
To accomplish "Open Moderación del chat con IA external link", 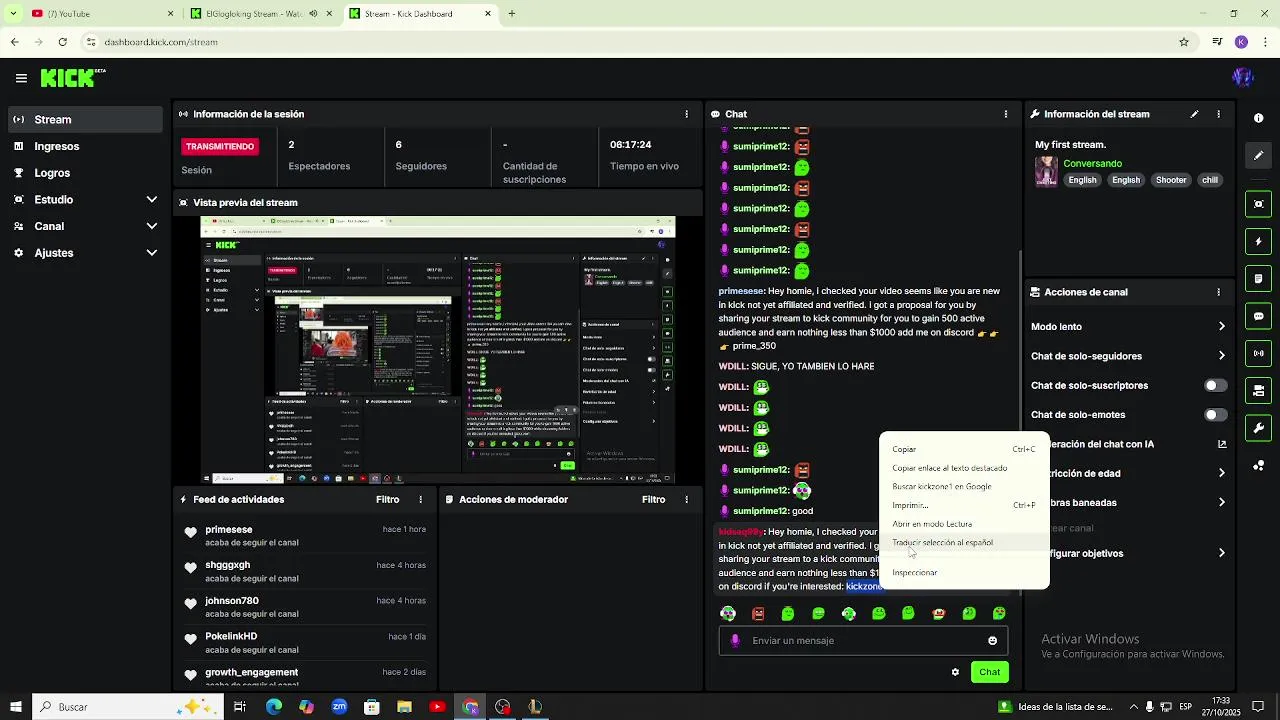I will point(1222,444).
